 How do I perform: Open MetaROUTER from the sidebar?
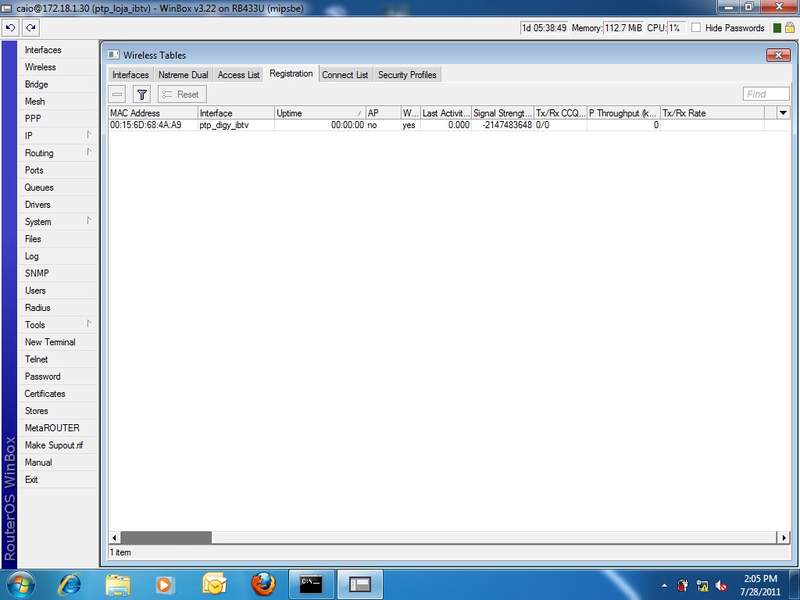tap(52, 428)
